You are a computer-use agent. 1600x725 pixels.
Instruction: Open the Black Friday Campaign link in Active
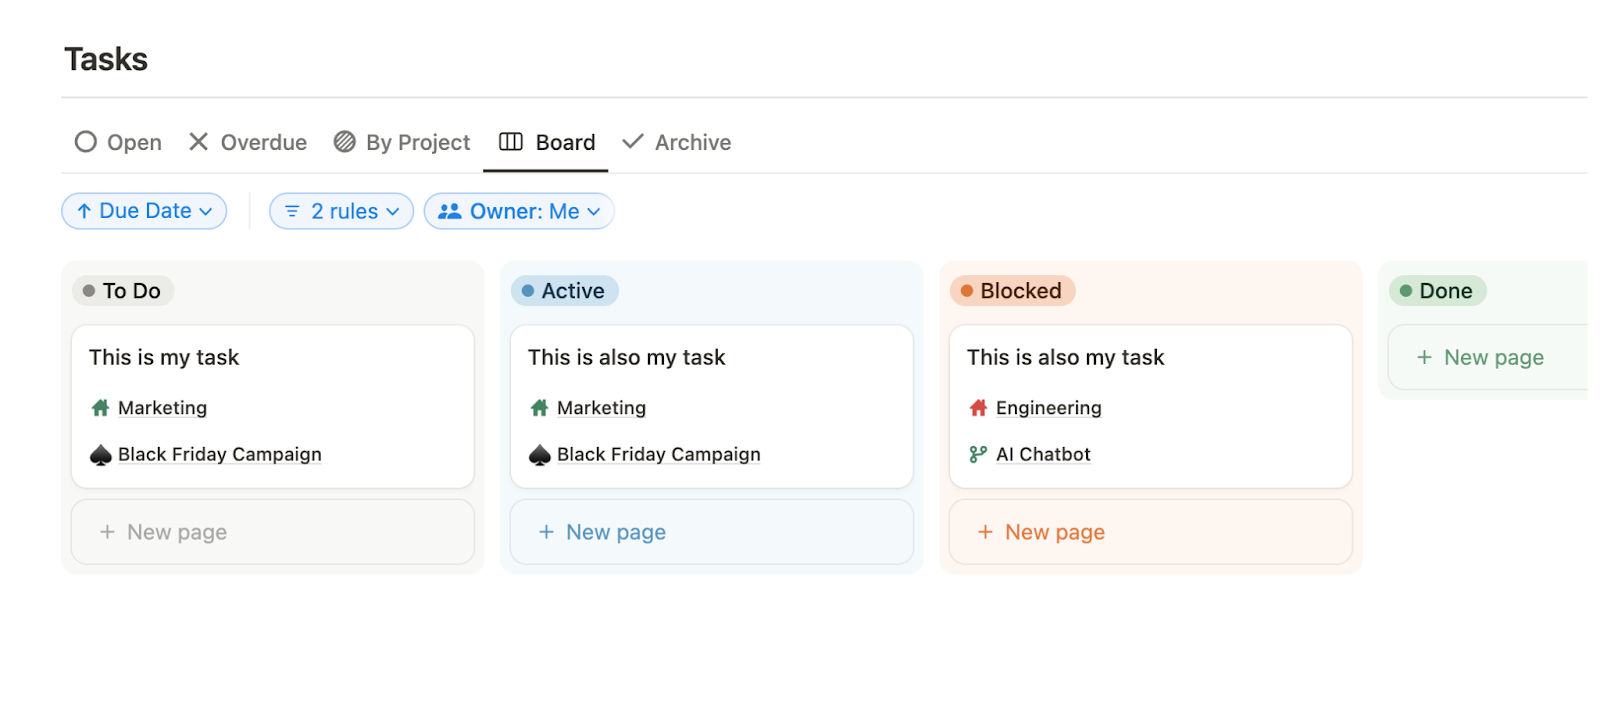[658, 455]
